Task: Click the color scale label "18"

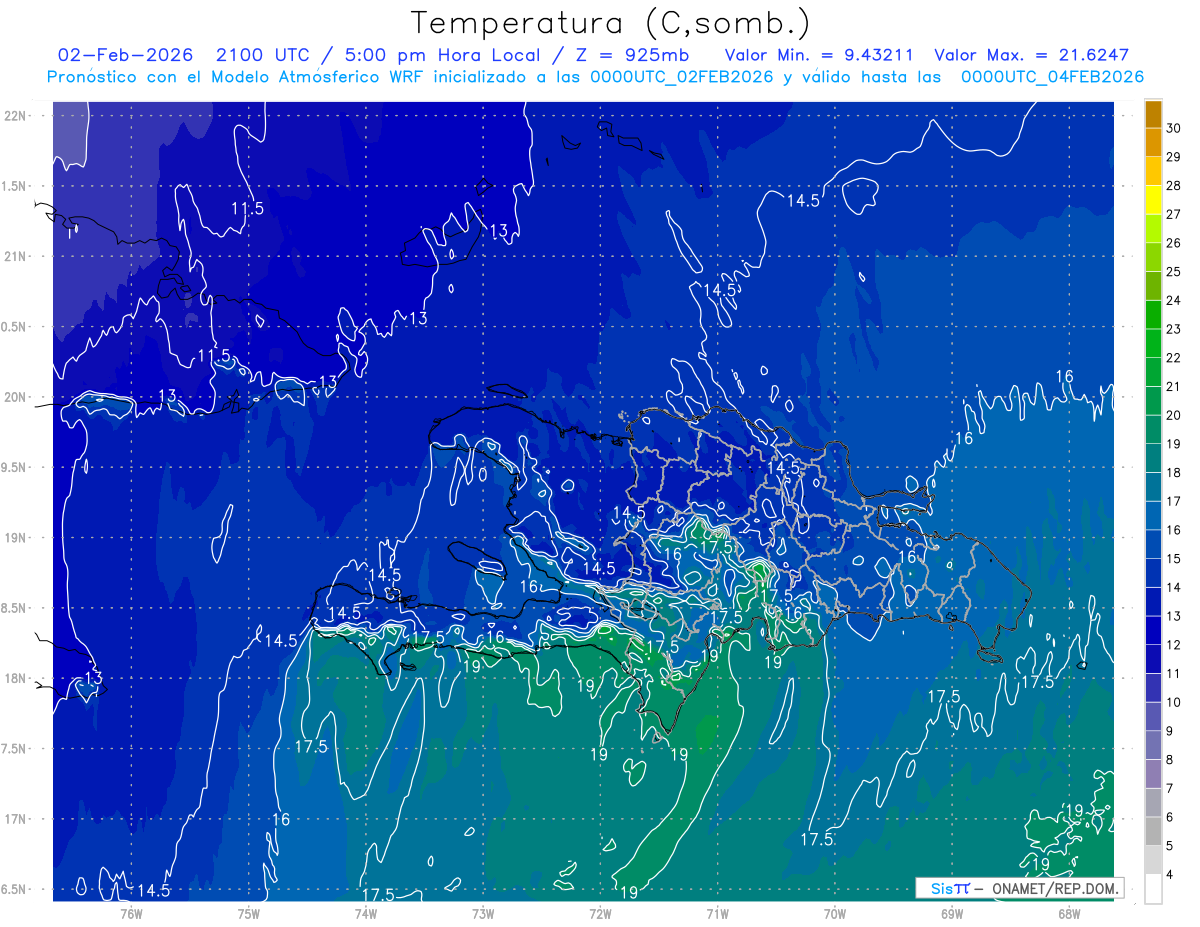Action: pos(1174,472)
